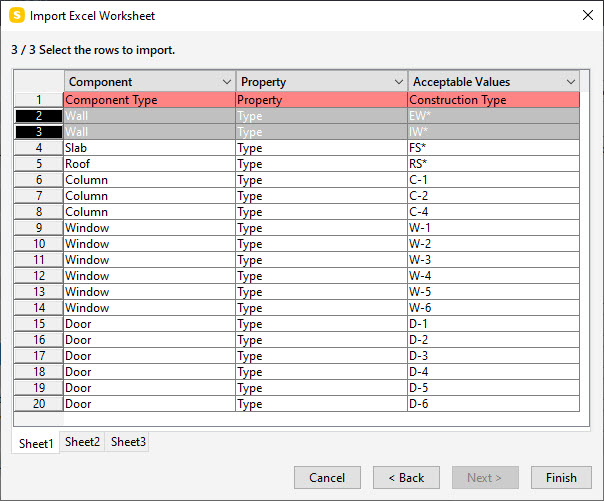Viewport: 604px width, 501px height.
Task: Click the 'W-4' value cell
Action: coord(493,276)
